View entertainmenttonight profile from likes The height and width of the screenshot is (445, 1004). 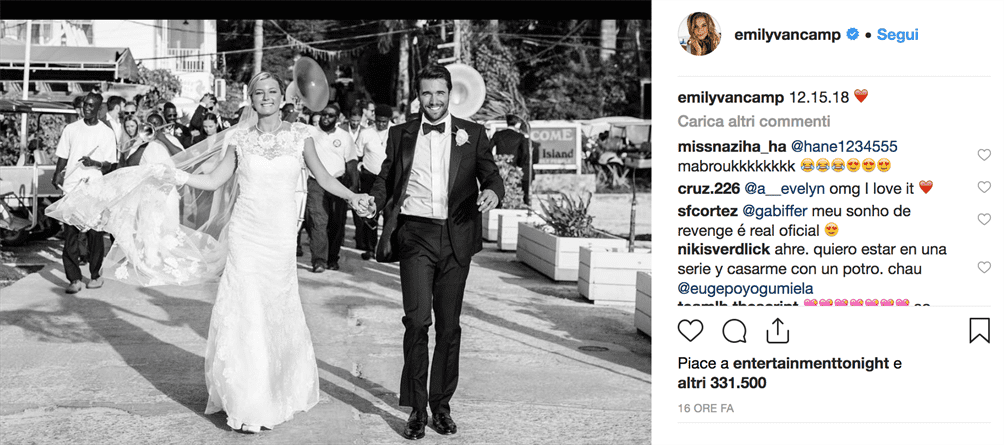coord(811,364)
